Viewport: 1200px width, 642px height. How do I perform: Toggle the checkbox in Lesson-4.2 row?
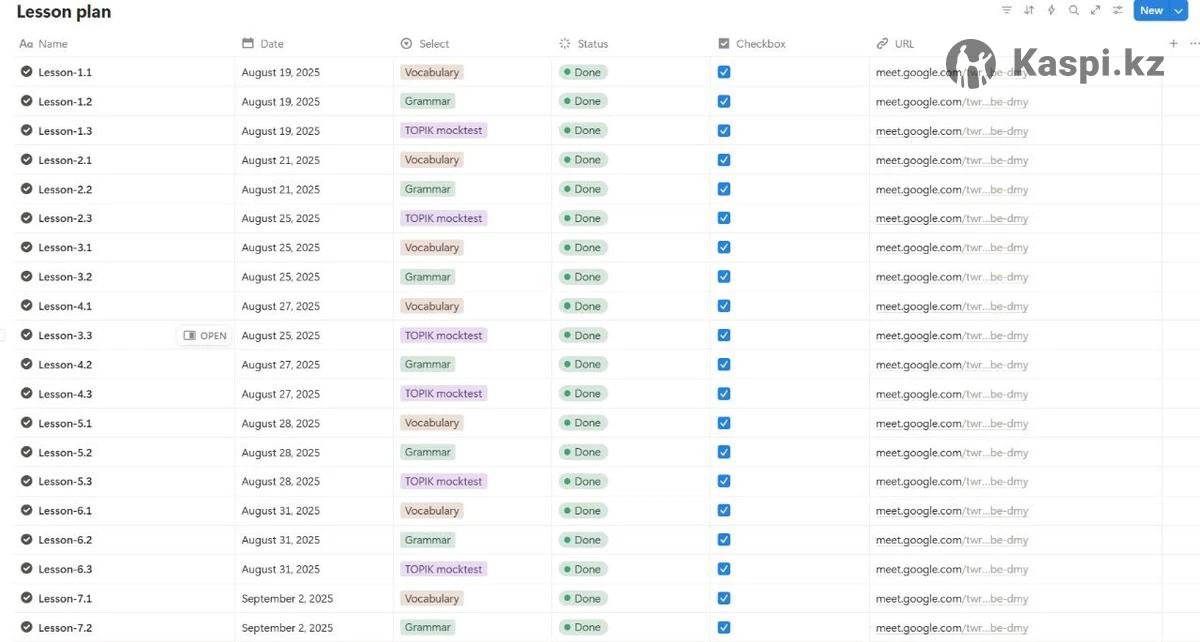point(724,364)
